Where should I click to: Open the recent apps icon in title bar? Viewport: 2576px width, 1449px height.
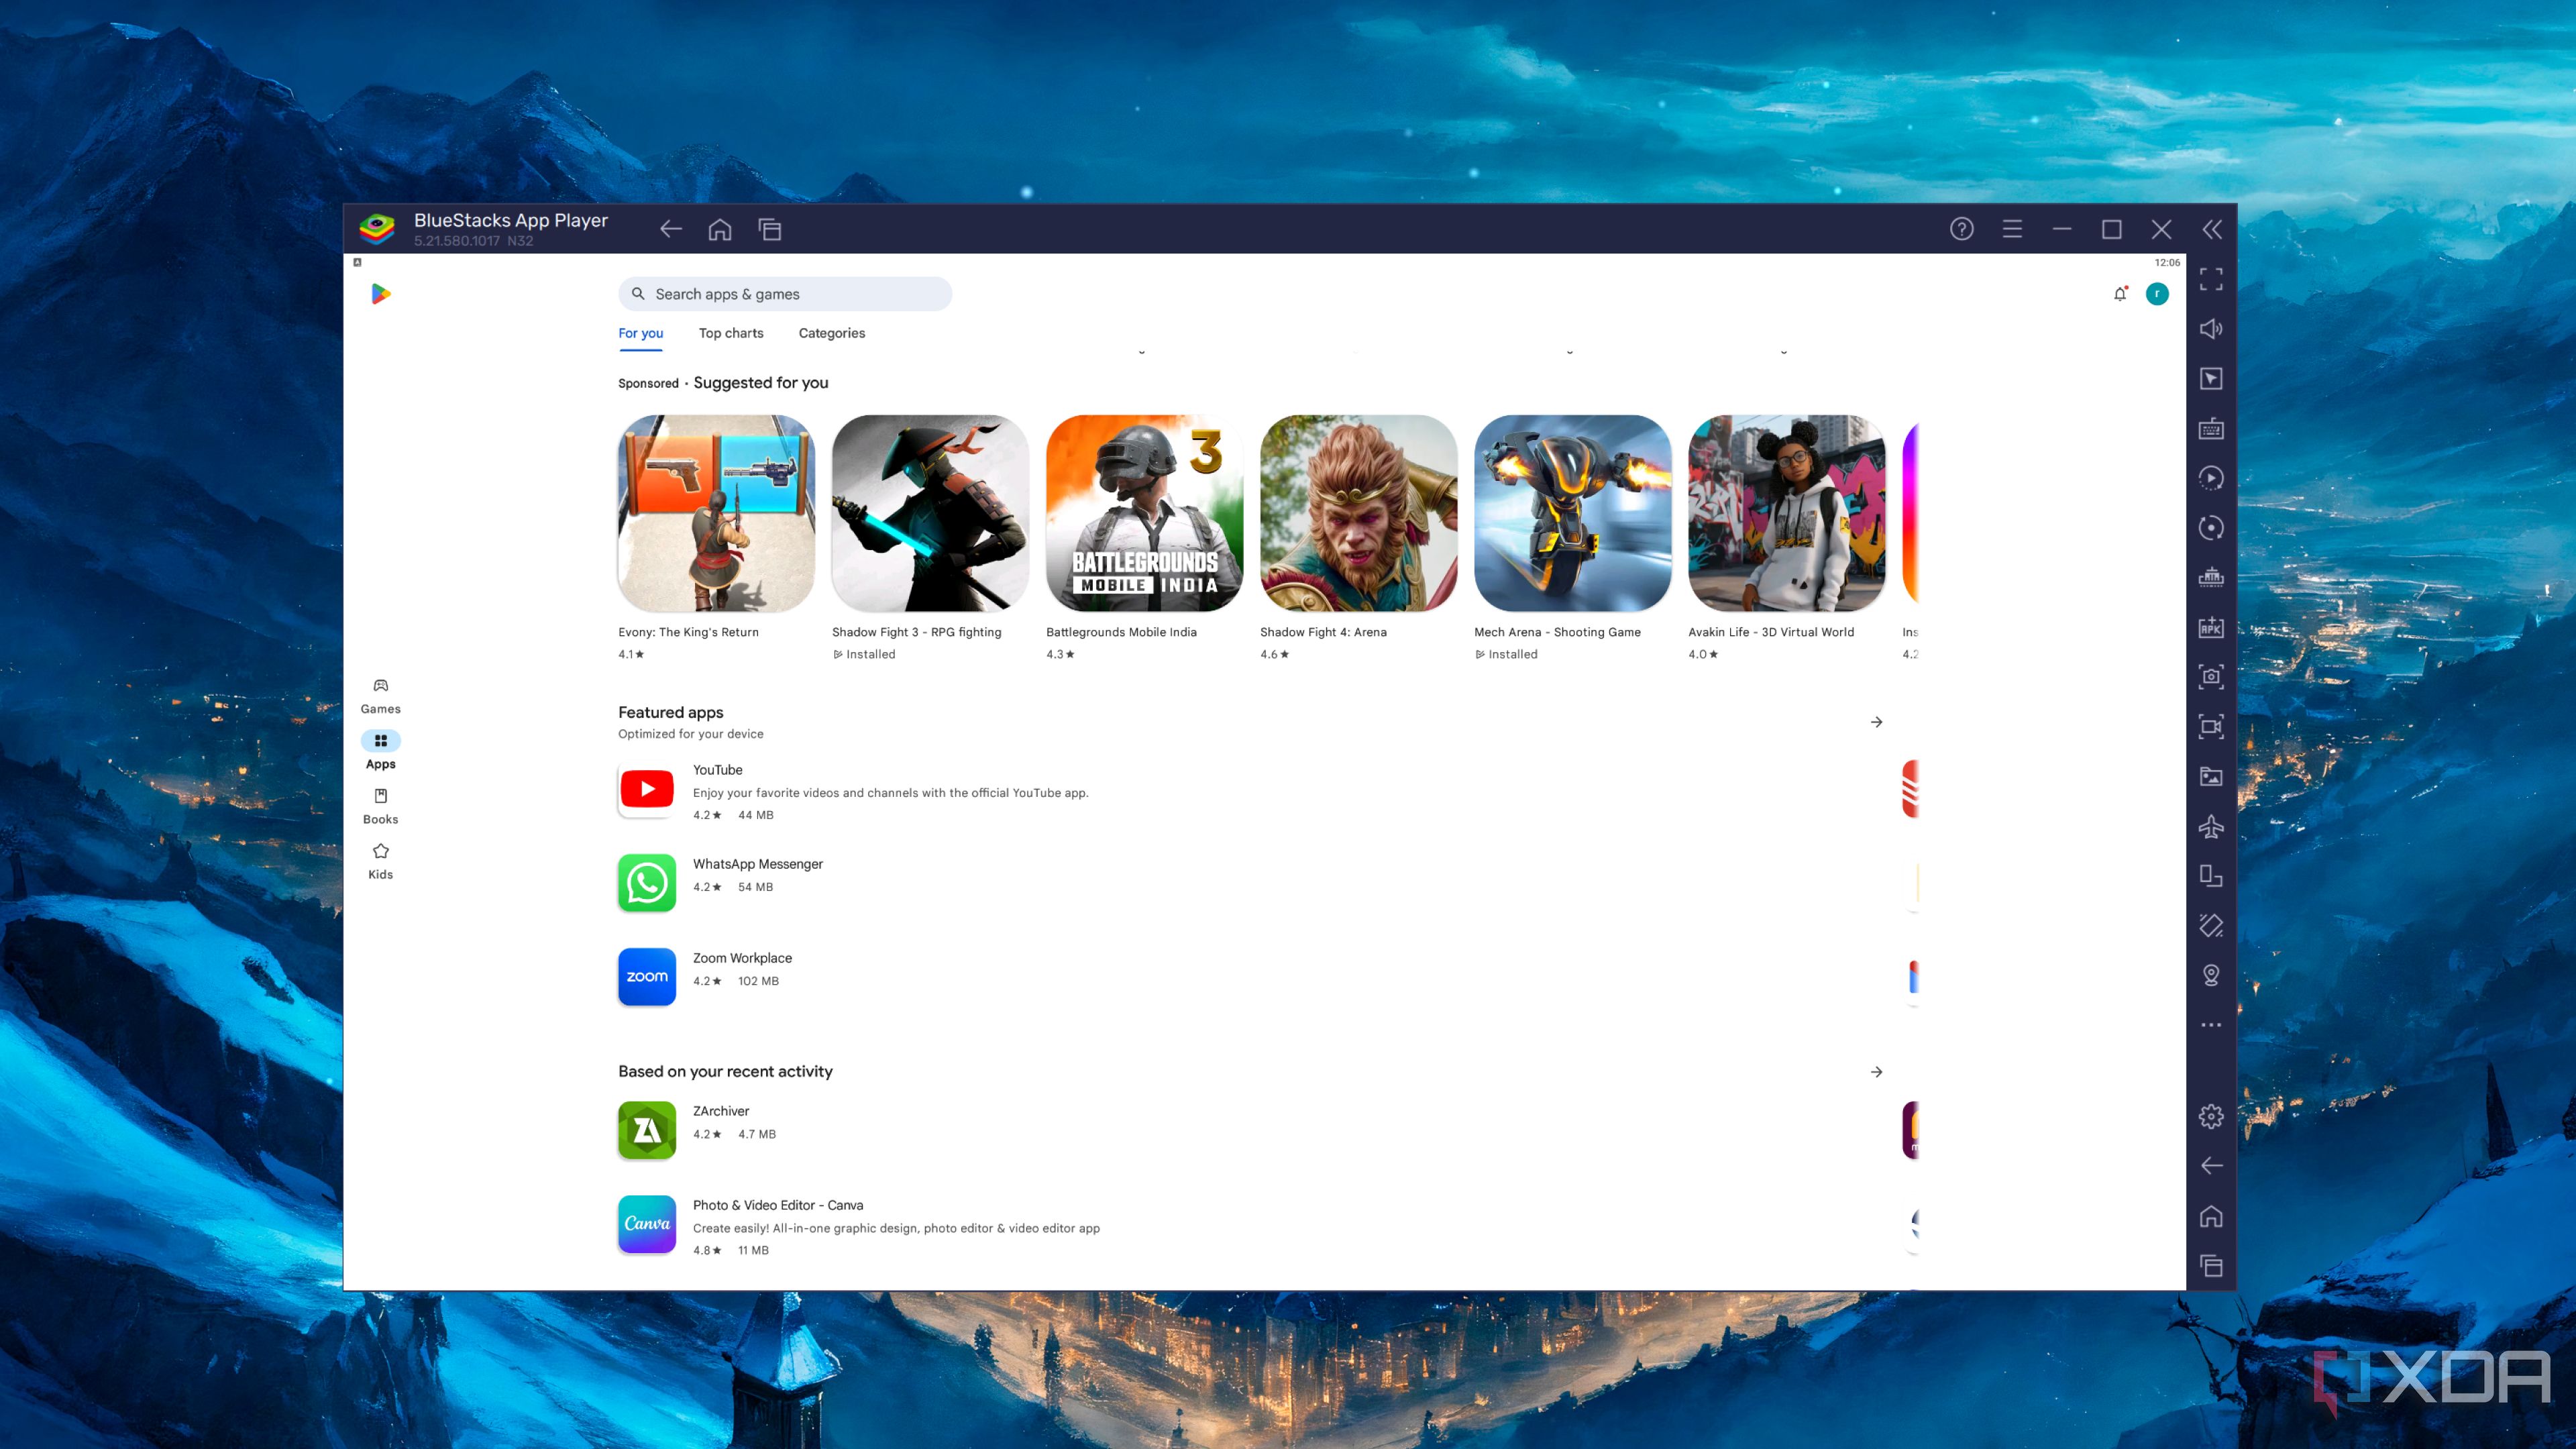click(769, 230)
